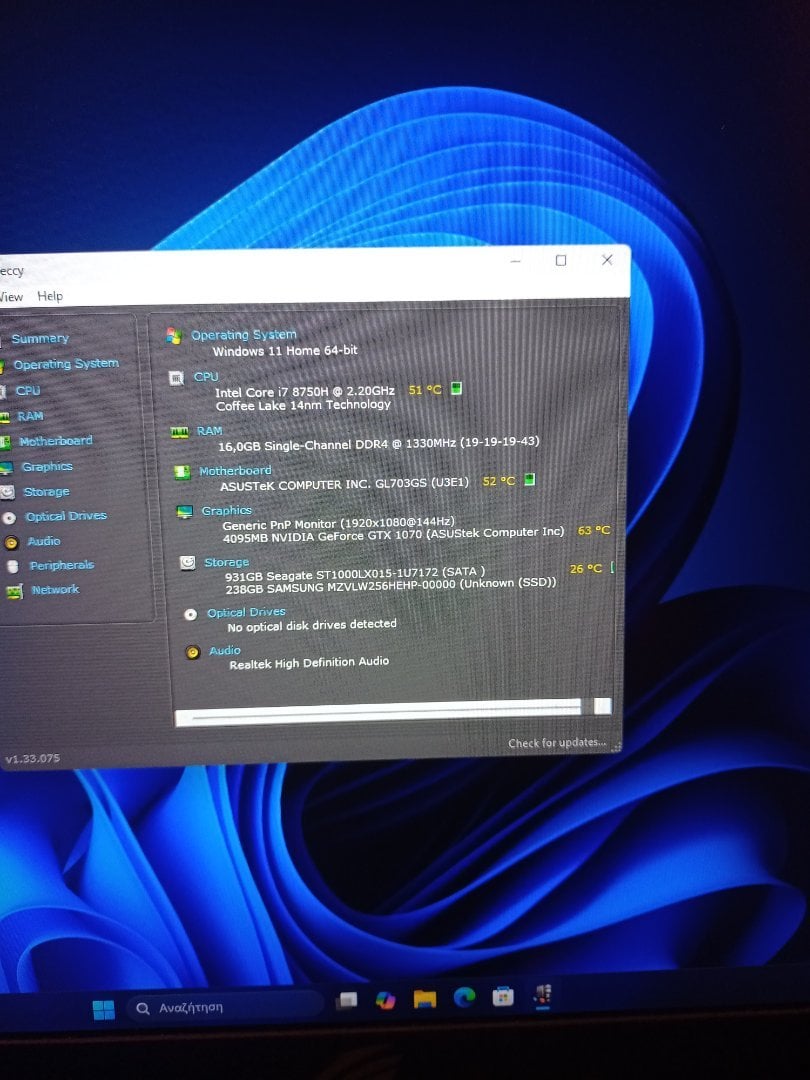This screenshot has width=810, height=1080.
Task: Click the horizontal scrollbar at pane bottom
Action: tap(379, 712)
